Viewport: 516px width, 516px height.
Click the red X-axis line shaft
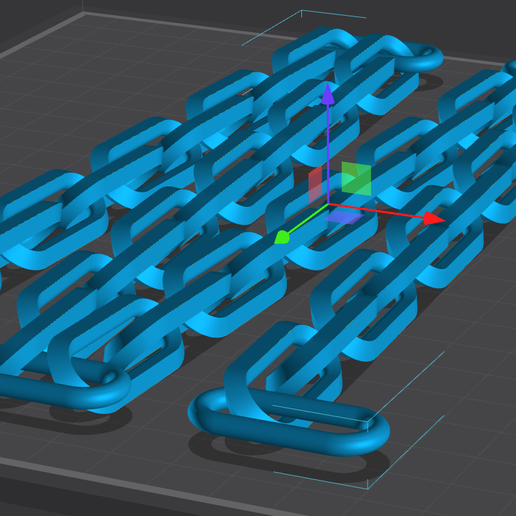tap(377, 211)
